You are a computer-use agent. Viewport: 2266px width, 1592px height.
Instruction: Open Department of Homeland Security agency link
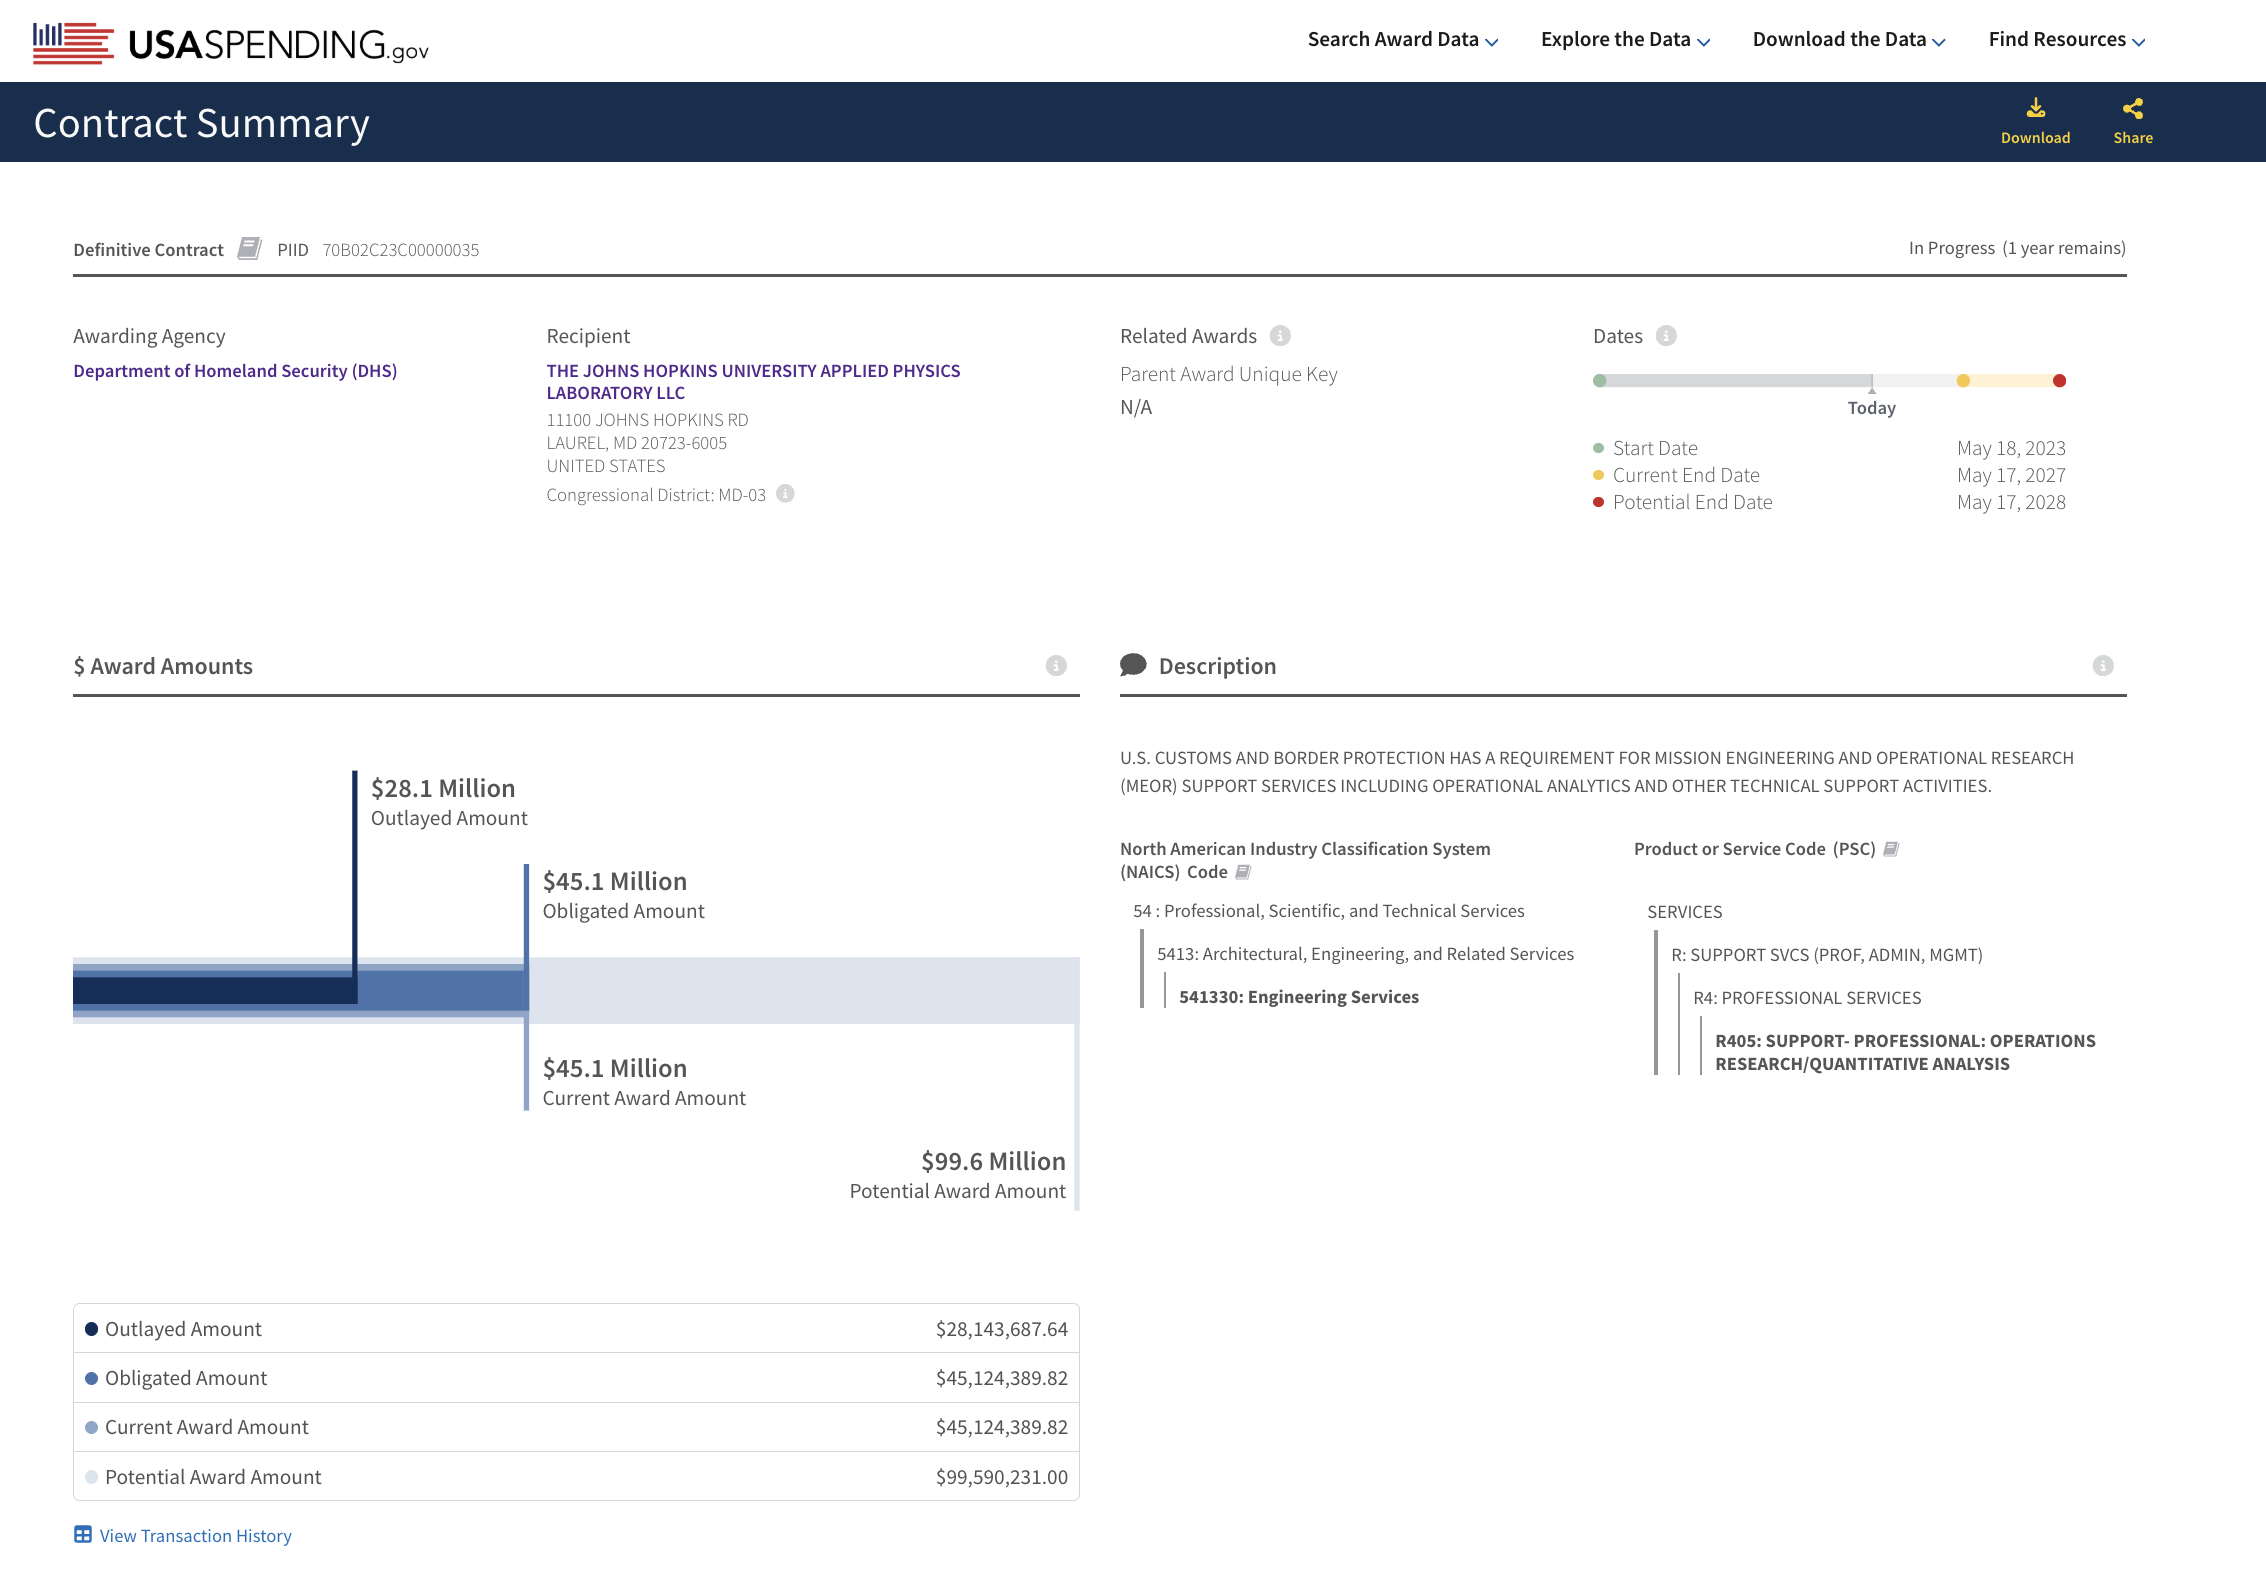click(235, 371)
